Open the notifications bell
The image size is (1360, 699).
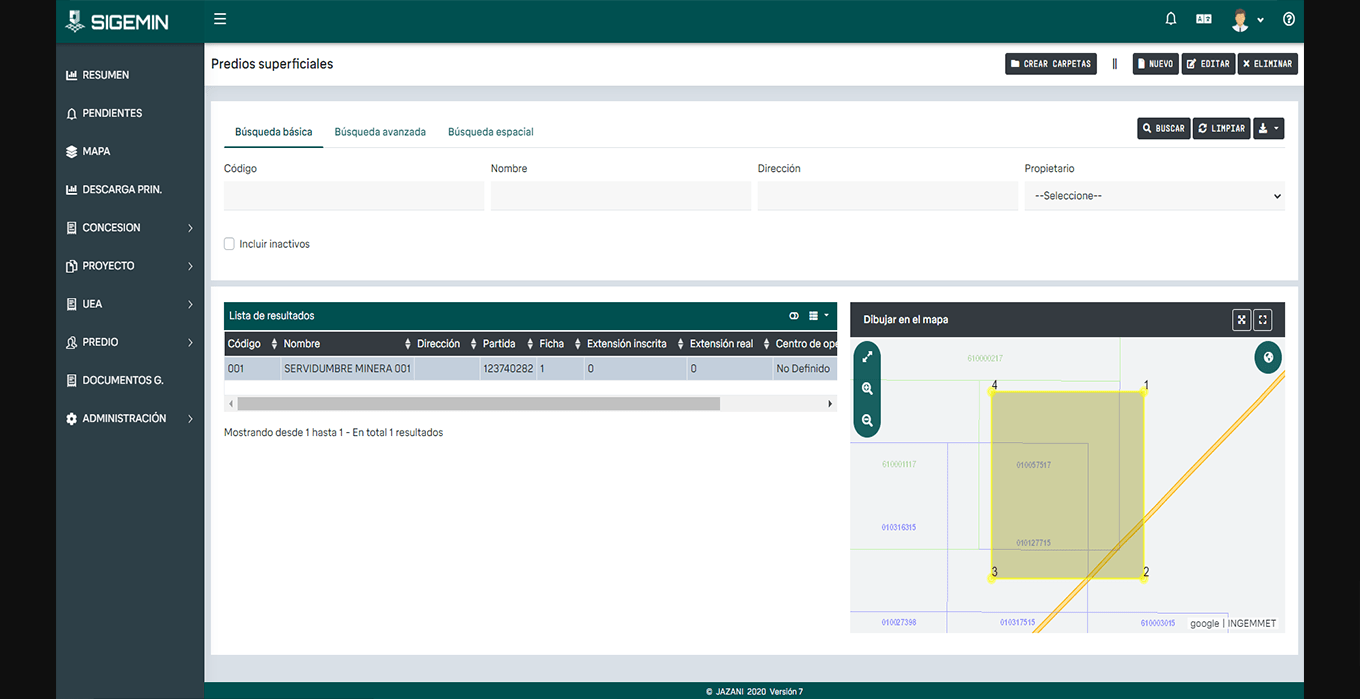(x=1172, y=19)
